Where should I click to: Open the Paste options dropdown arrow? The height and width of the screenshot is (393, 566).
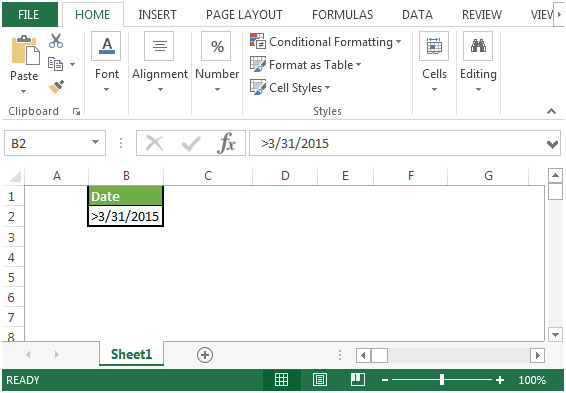tap(23, 91)
